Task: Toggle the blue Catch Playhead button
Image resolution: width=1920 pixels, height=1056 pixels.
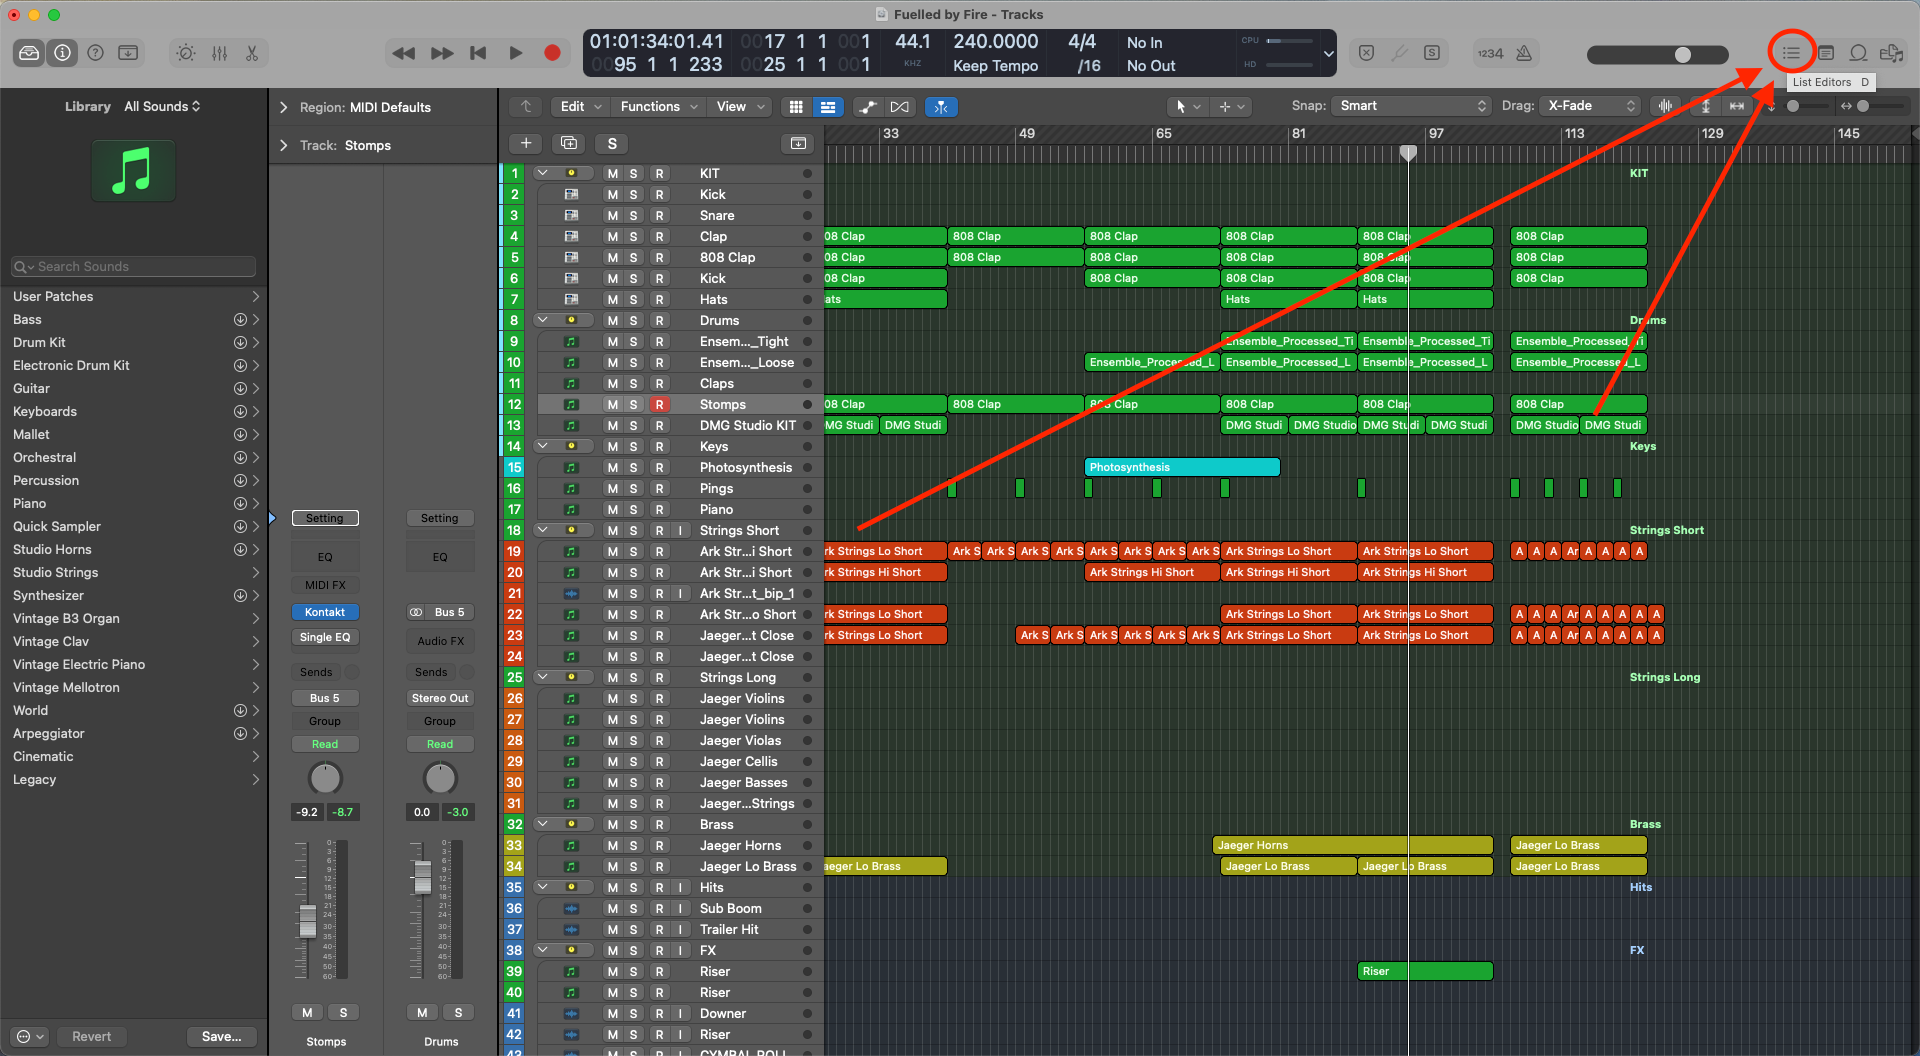Action: click(x=941, y=107)
